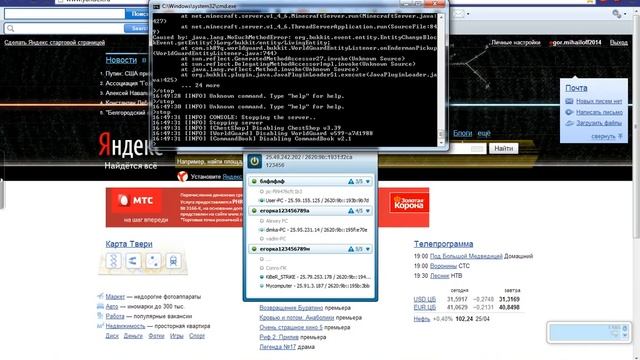Image resolution: width=640 pixels, height=360 pixels.
Task: Click warning icon on егорка123456789м network
Action: (351, 249)
